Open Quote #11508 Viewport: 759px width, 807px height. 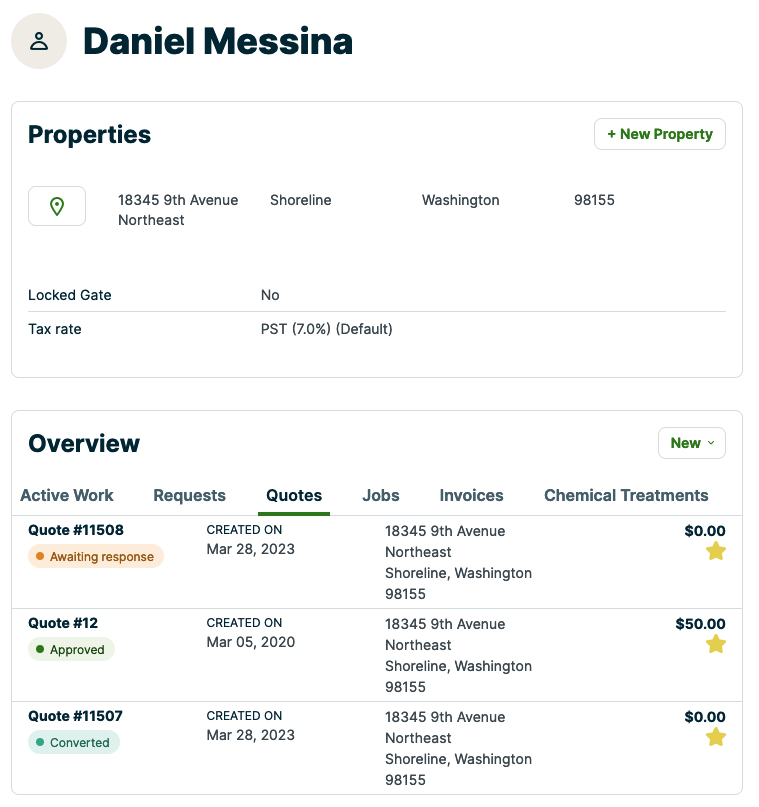tap(74, 531)
